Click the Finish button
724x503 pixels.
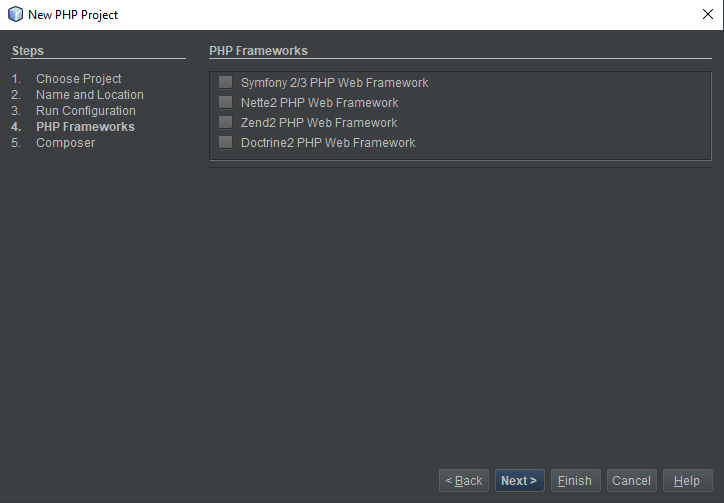coord(575,481)
